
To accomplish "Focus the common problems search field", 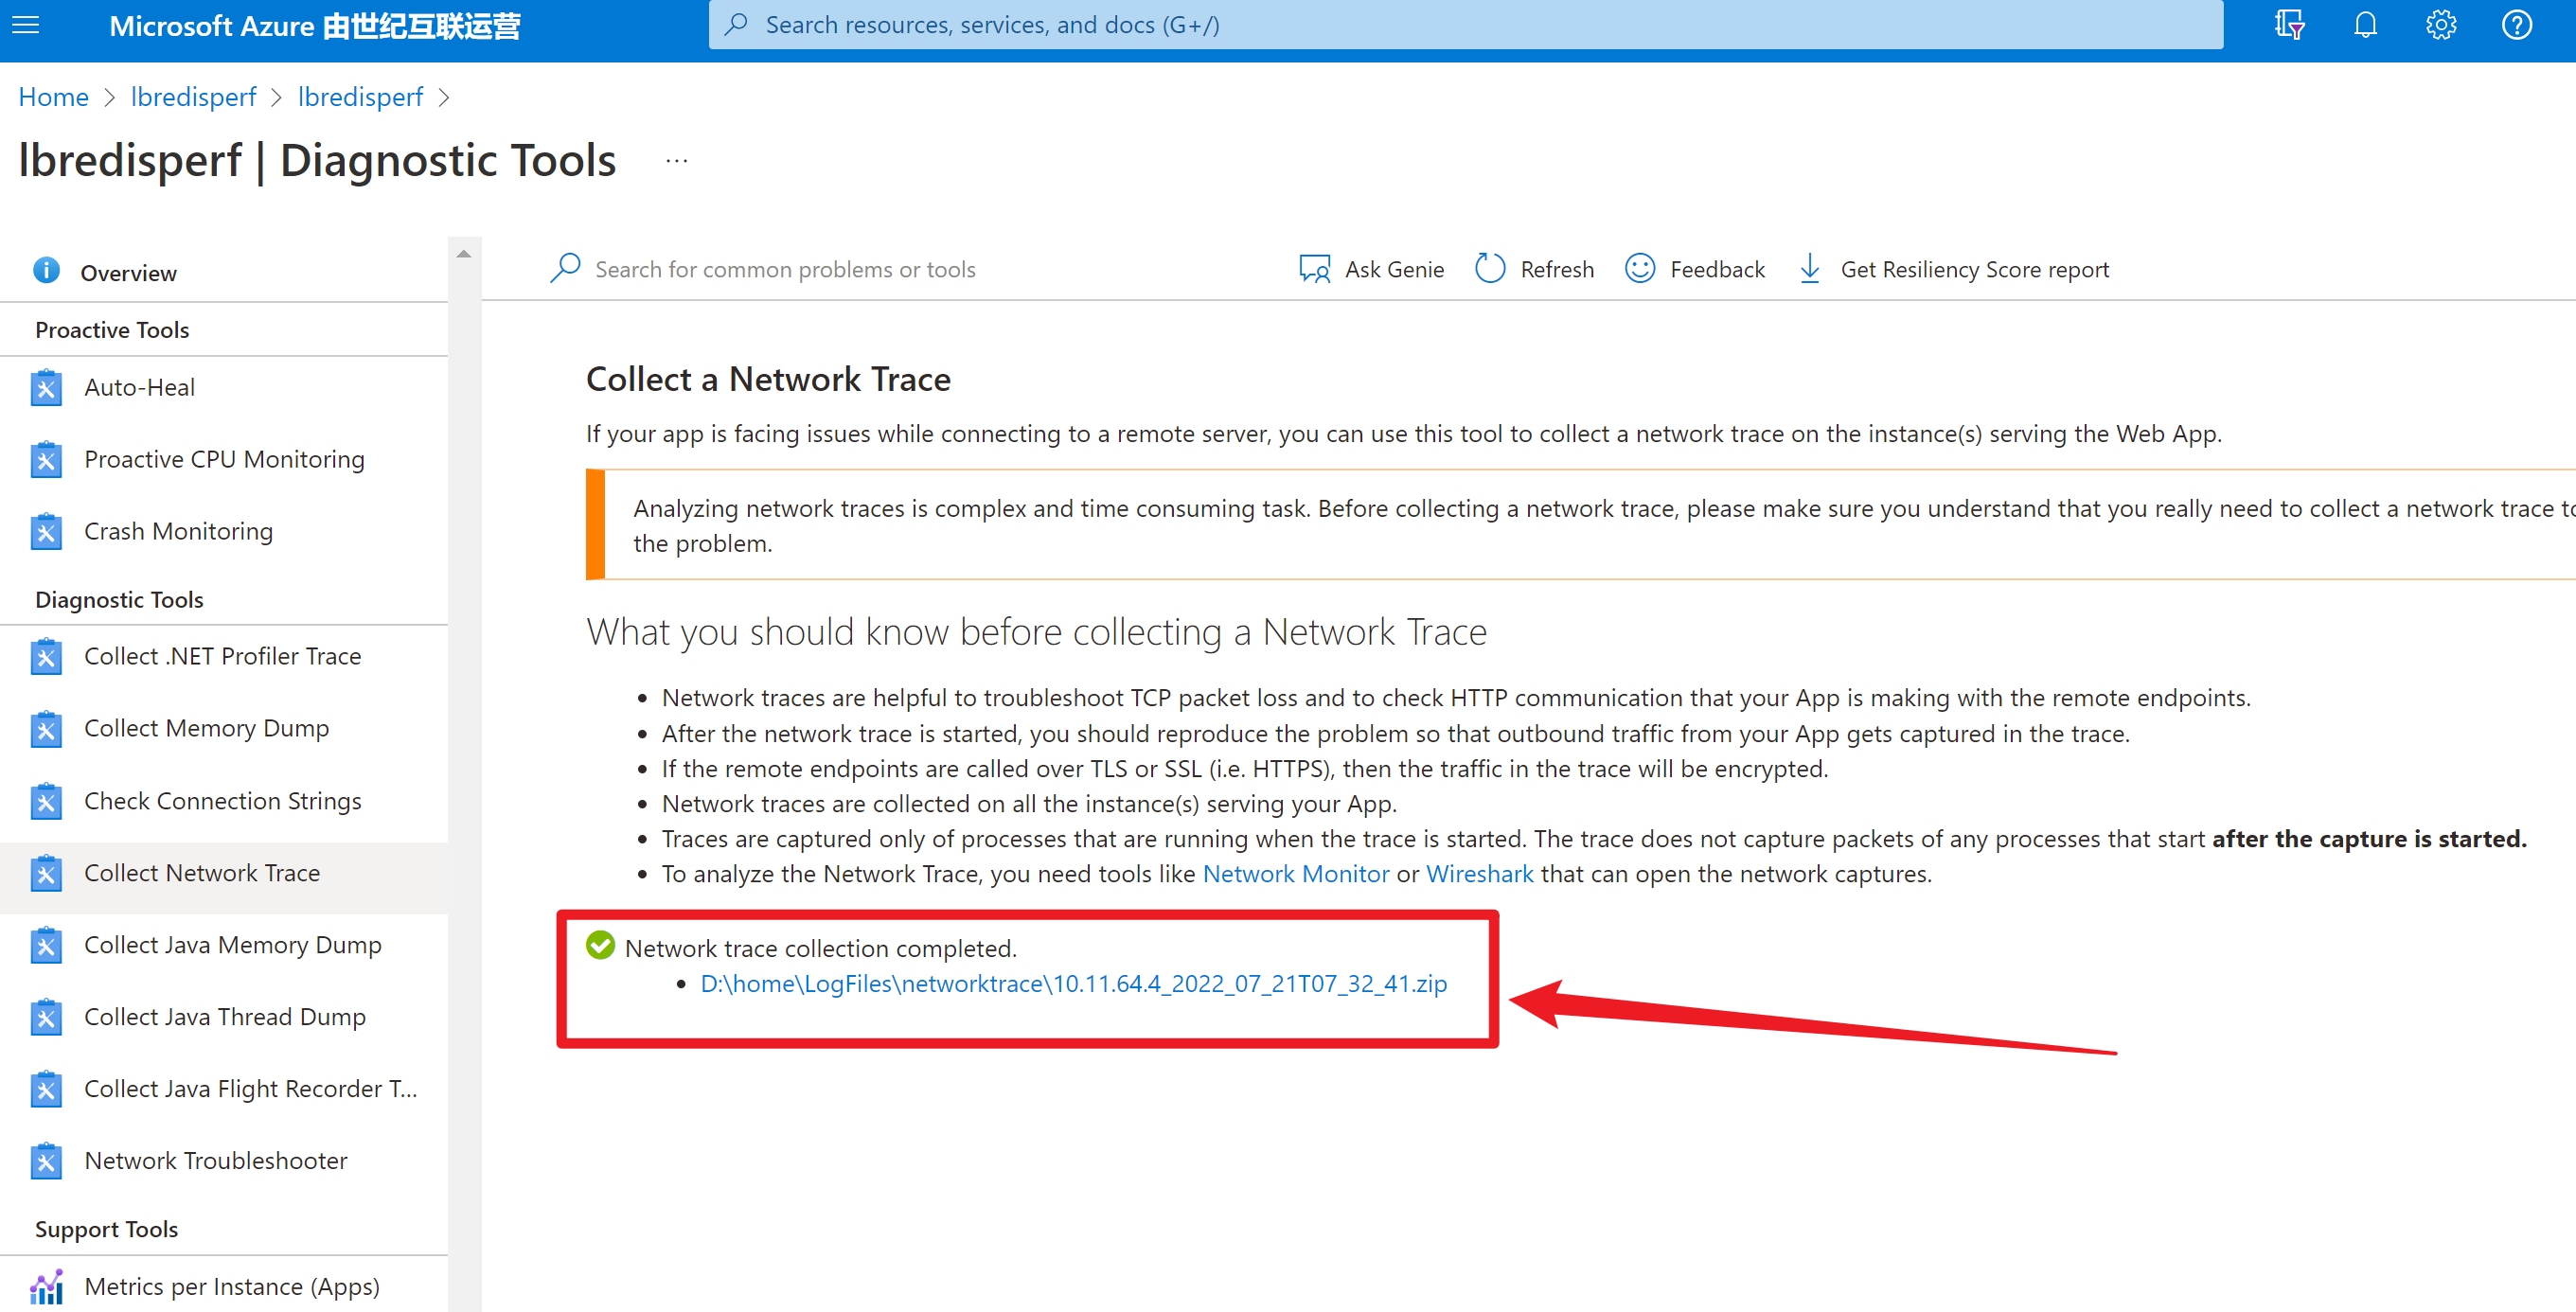I will pyautogui.click(x=785, y=269).
